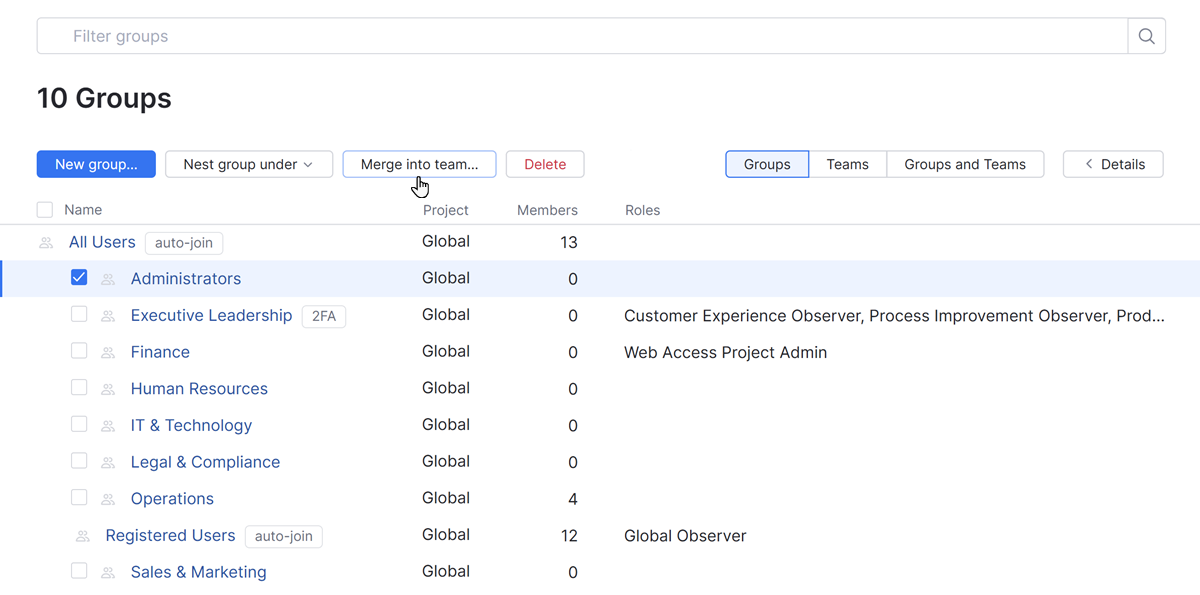1200x595 pixels.
Task: Click group icon beside Sales & Marketing
Action: click(x=108, y=573)
